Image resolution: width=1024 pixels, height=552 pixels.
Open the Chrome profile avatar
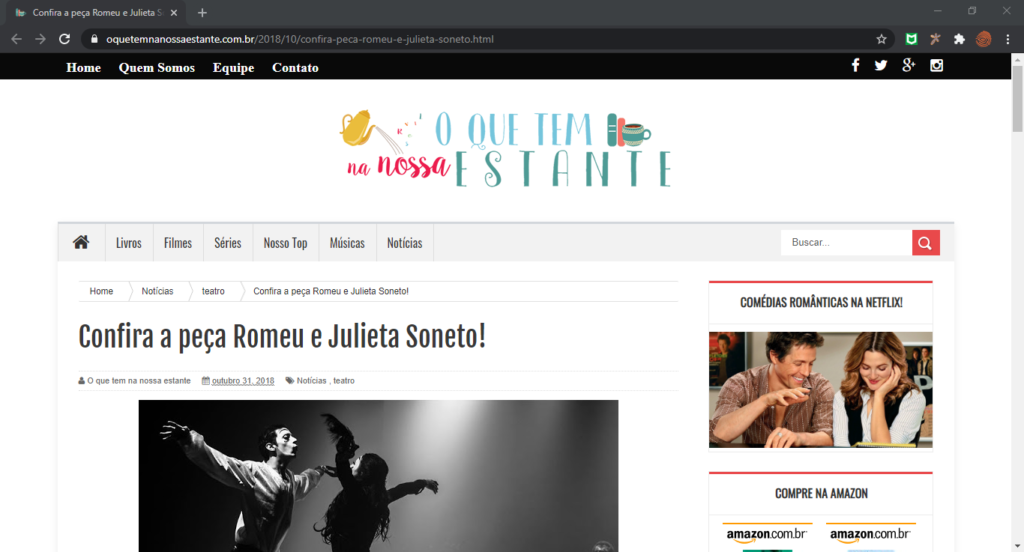coord(984,39)
